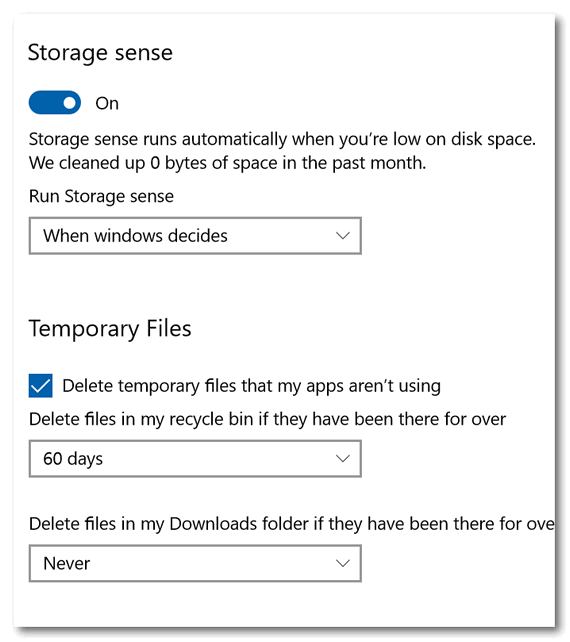Screen dimensions: 570x642
Task: Click the Storage sense heading
Action: point(100,53)
